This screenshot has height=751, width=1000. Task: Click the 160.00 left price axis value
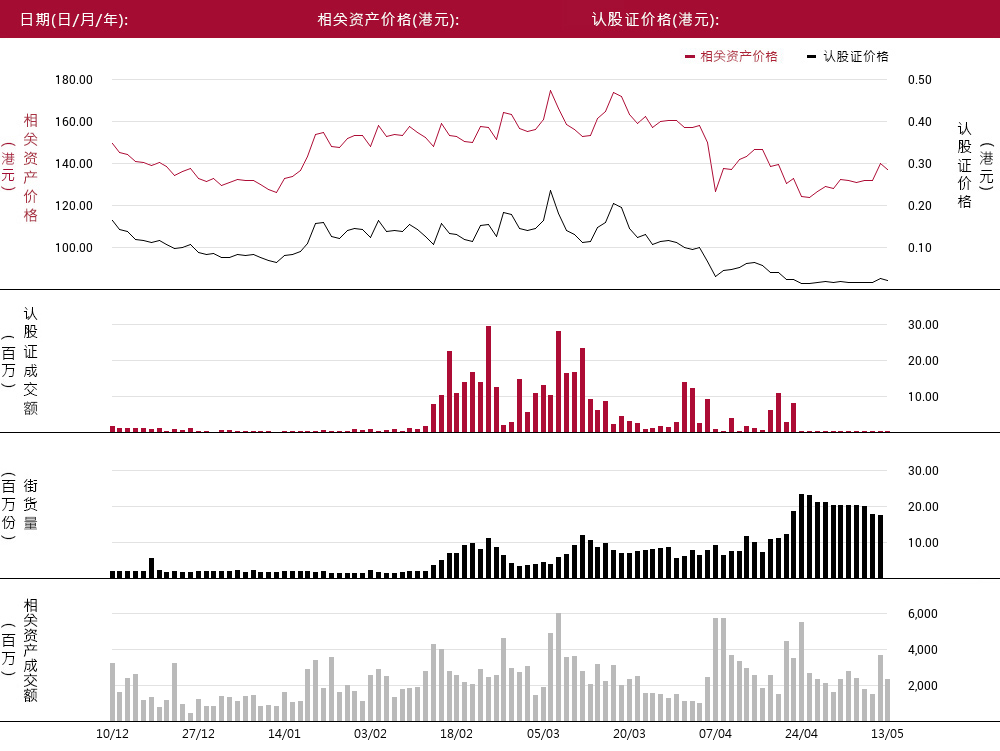click(x=74, y=122)
